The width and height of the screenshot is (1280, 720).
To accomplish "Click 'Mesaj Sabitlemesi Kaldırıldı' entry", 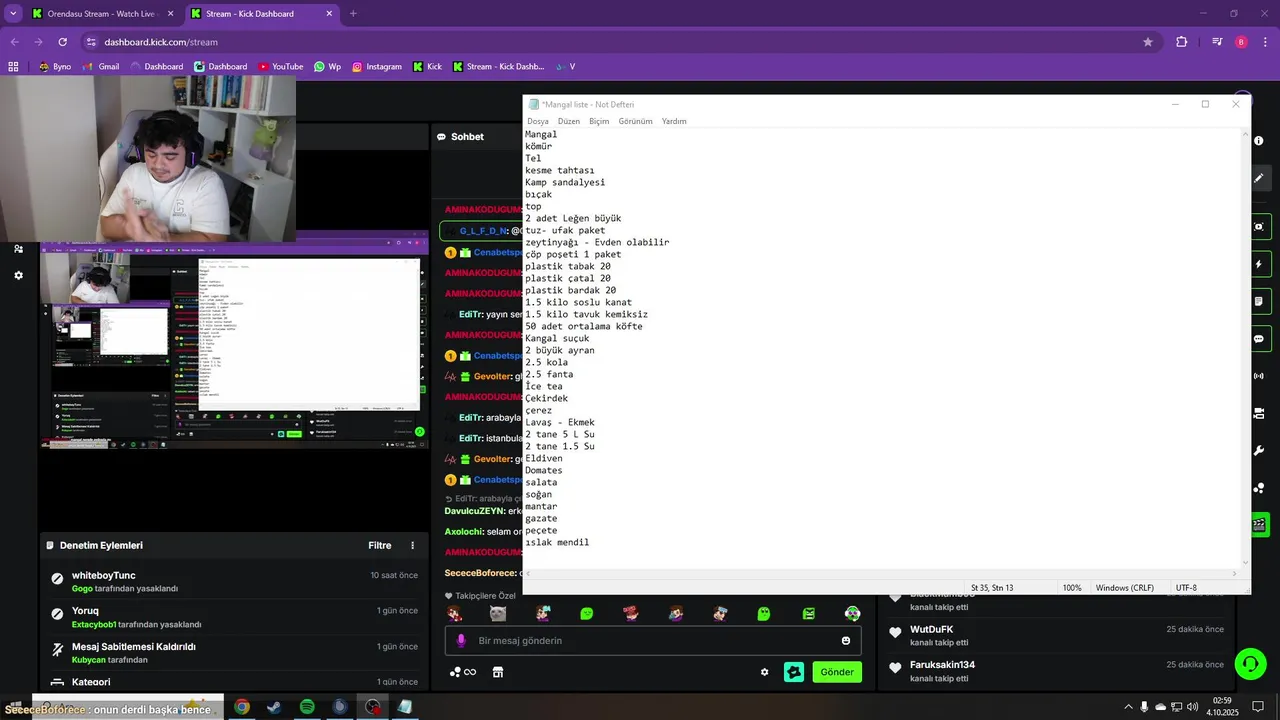I will tap(235, 653).
